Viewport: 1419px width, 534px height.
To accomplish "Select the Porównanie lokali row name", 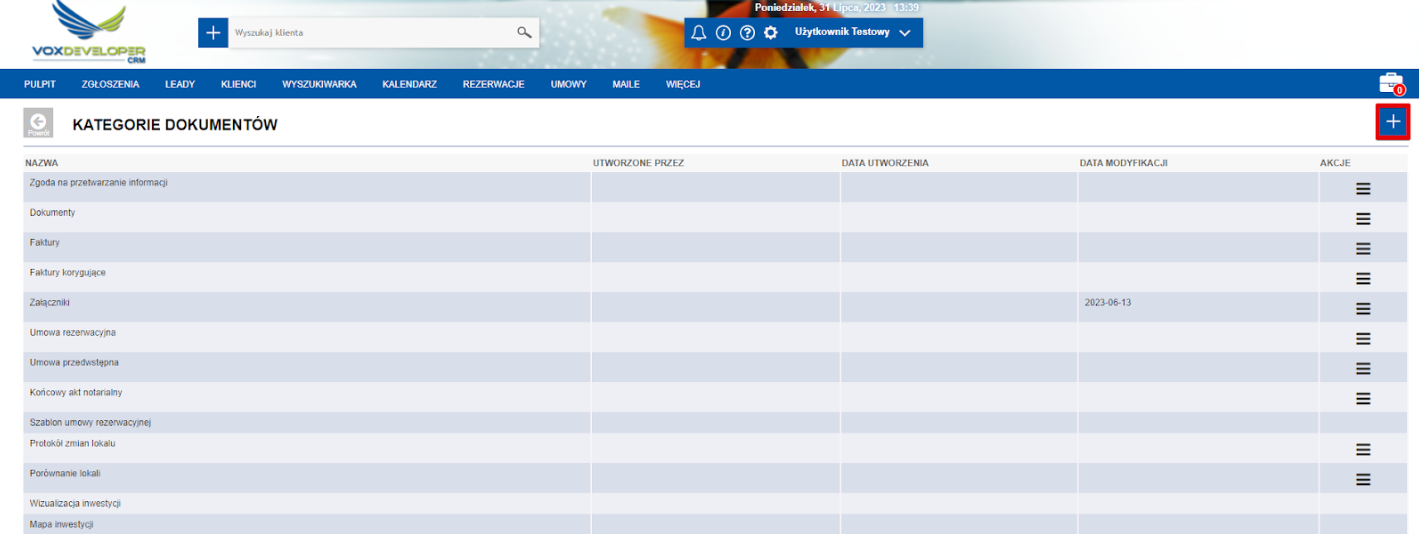I will pos(65,473).
